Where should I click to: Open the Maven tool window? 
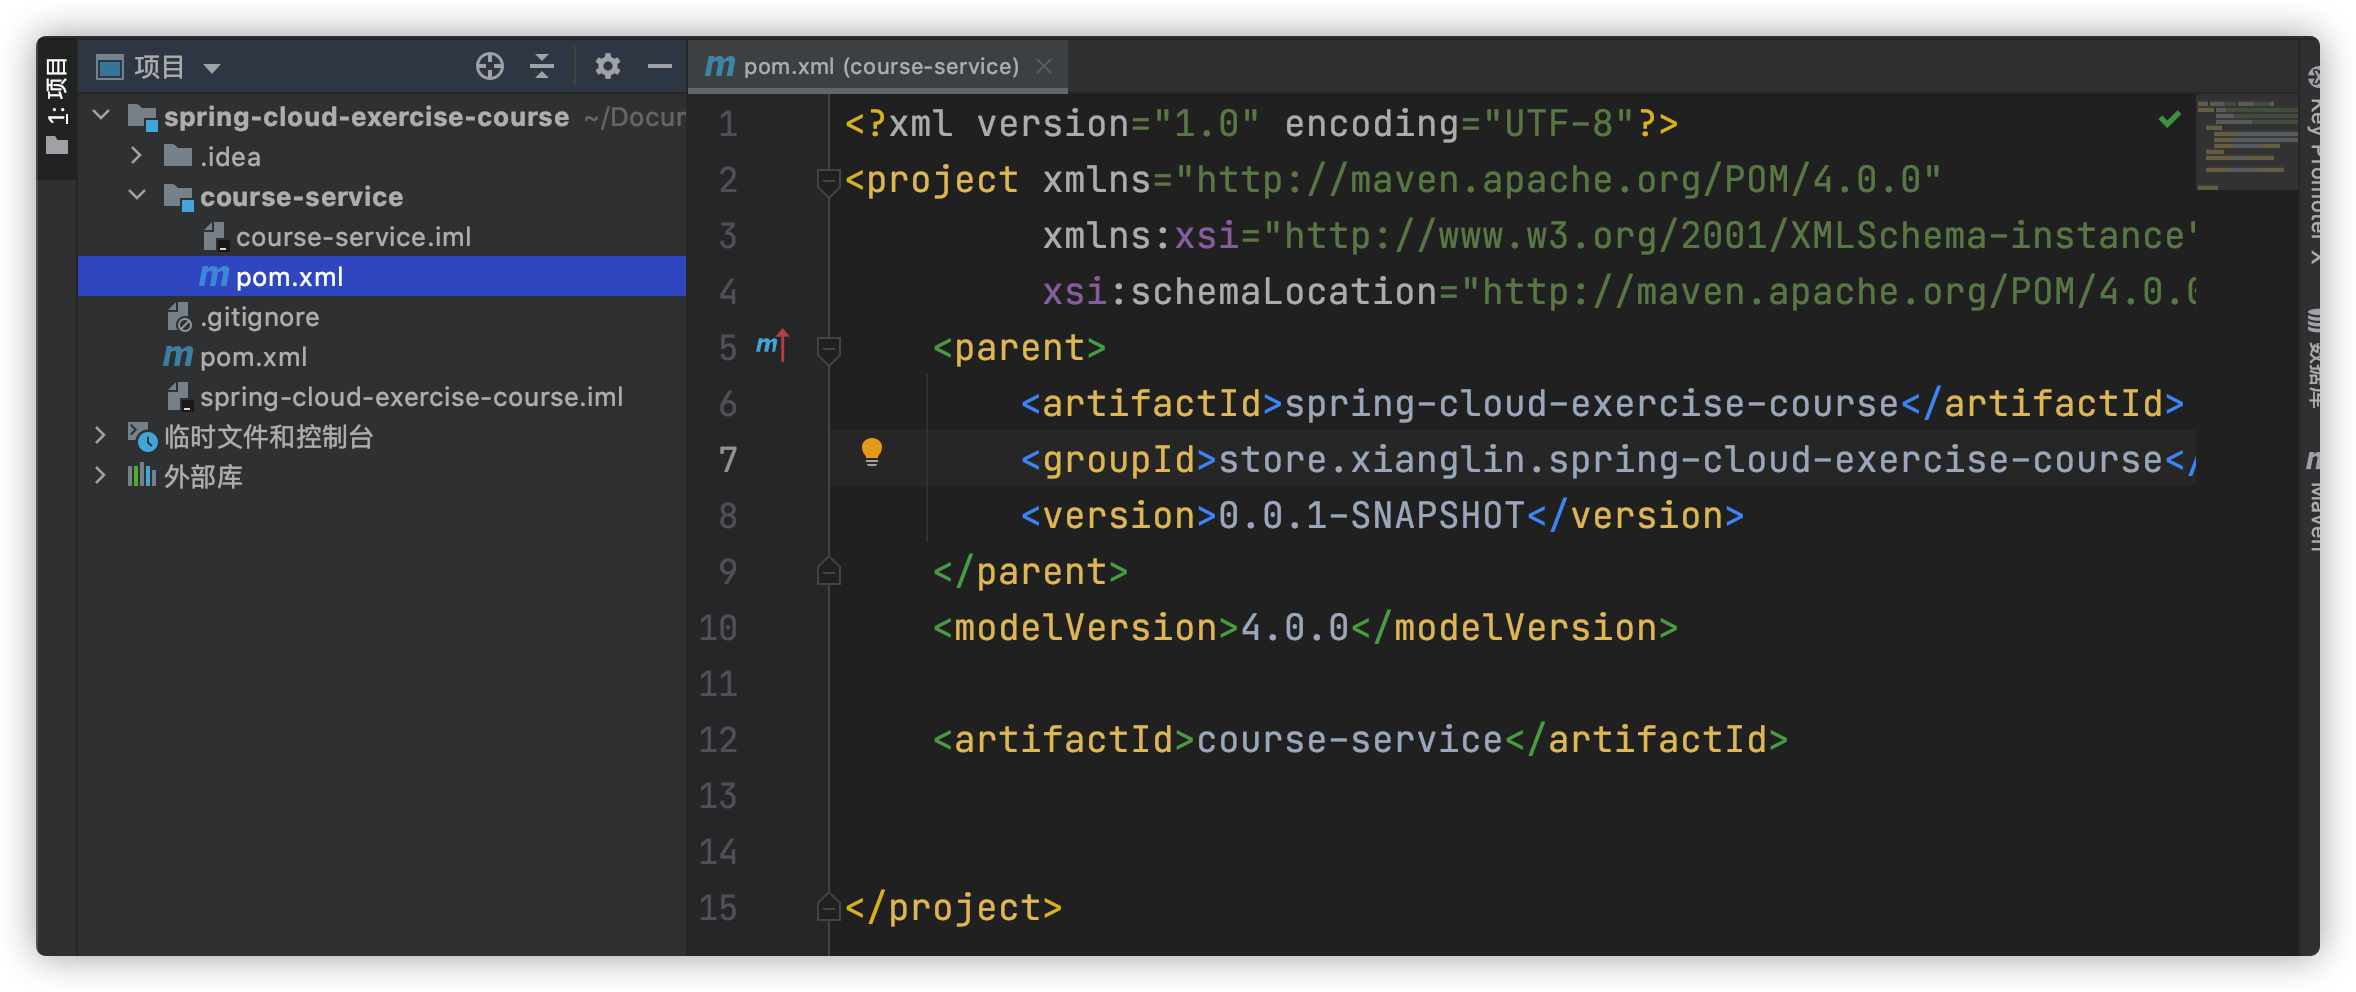point(2316,500)
